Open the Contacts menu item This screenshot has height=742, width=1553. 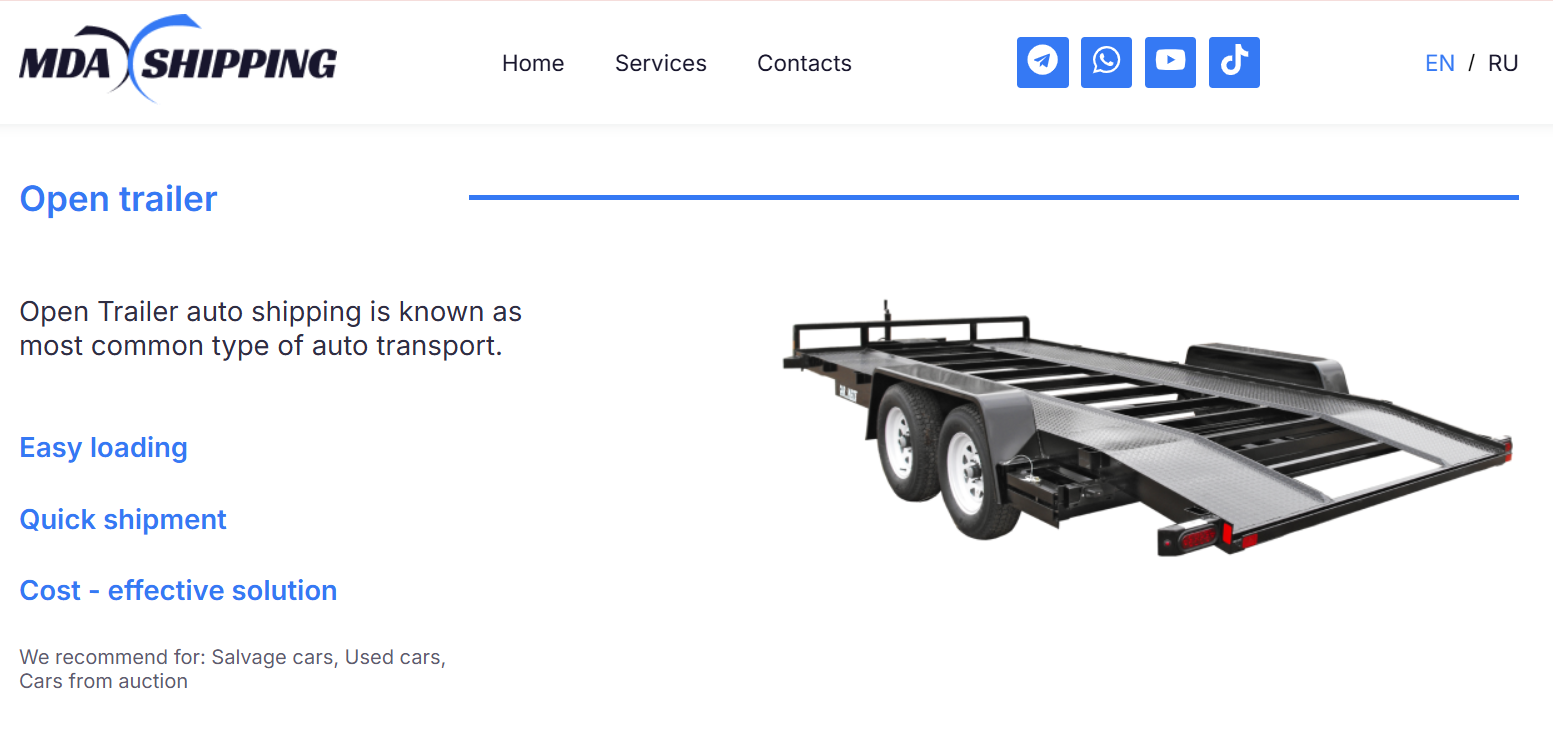pyautogui.click(x=805, y=63)
